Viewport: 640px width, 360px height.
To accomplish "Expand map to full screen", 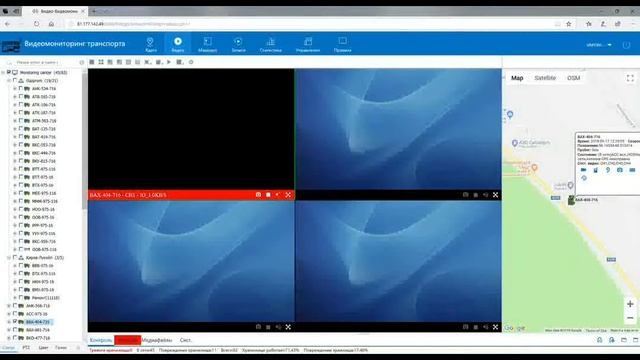I will coord(630,78).
